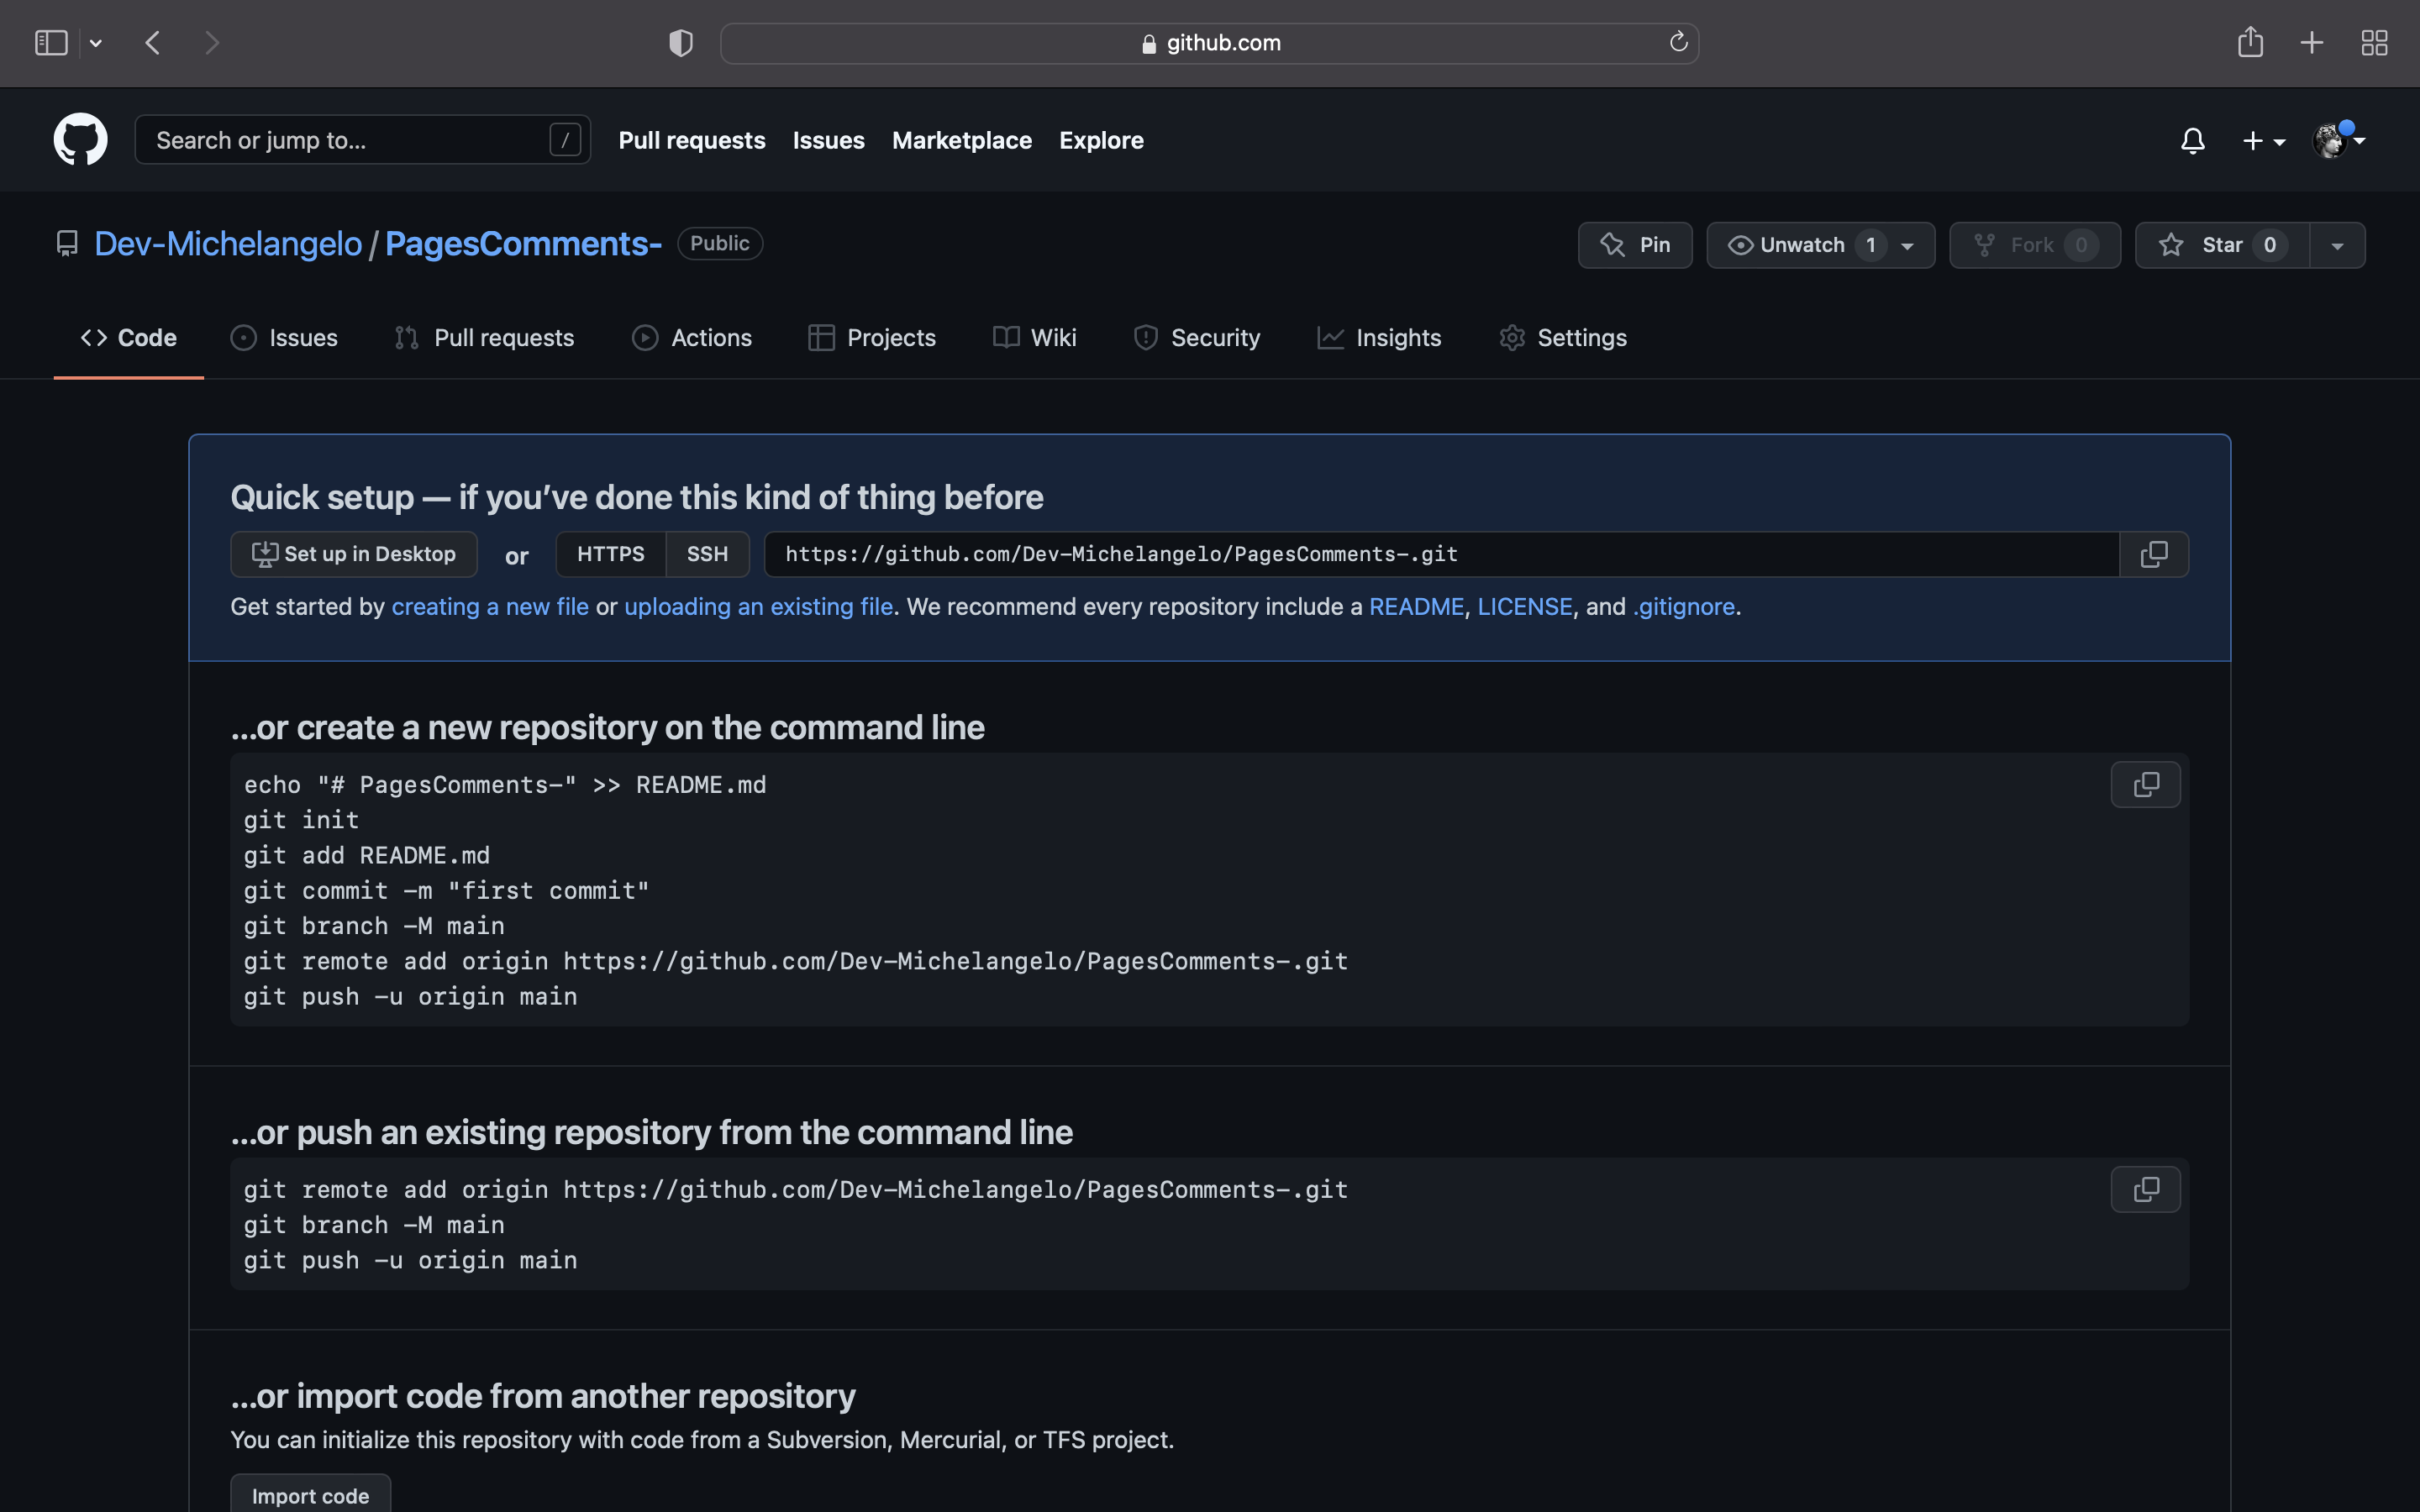Open the create new menu plus dropdown
The width and height of the screenshot is (2420, 1512).
(2263, 140)
